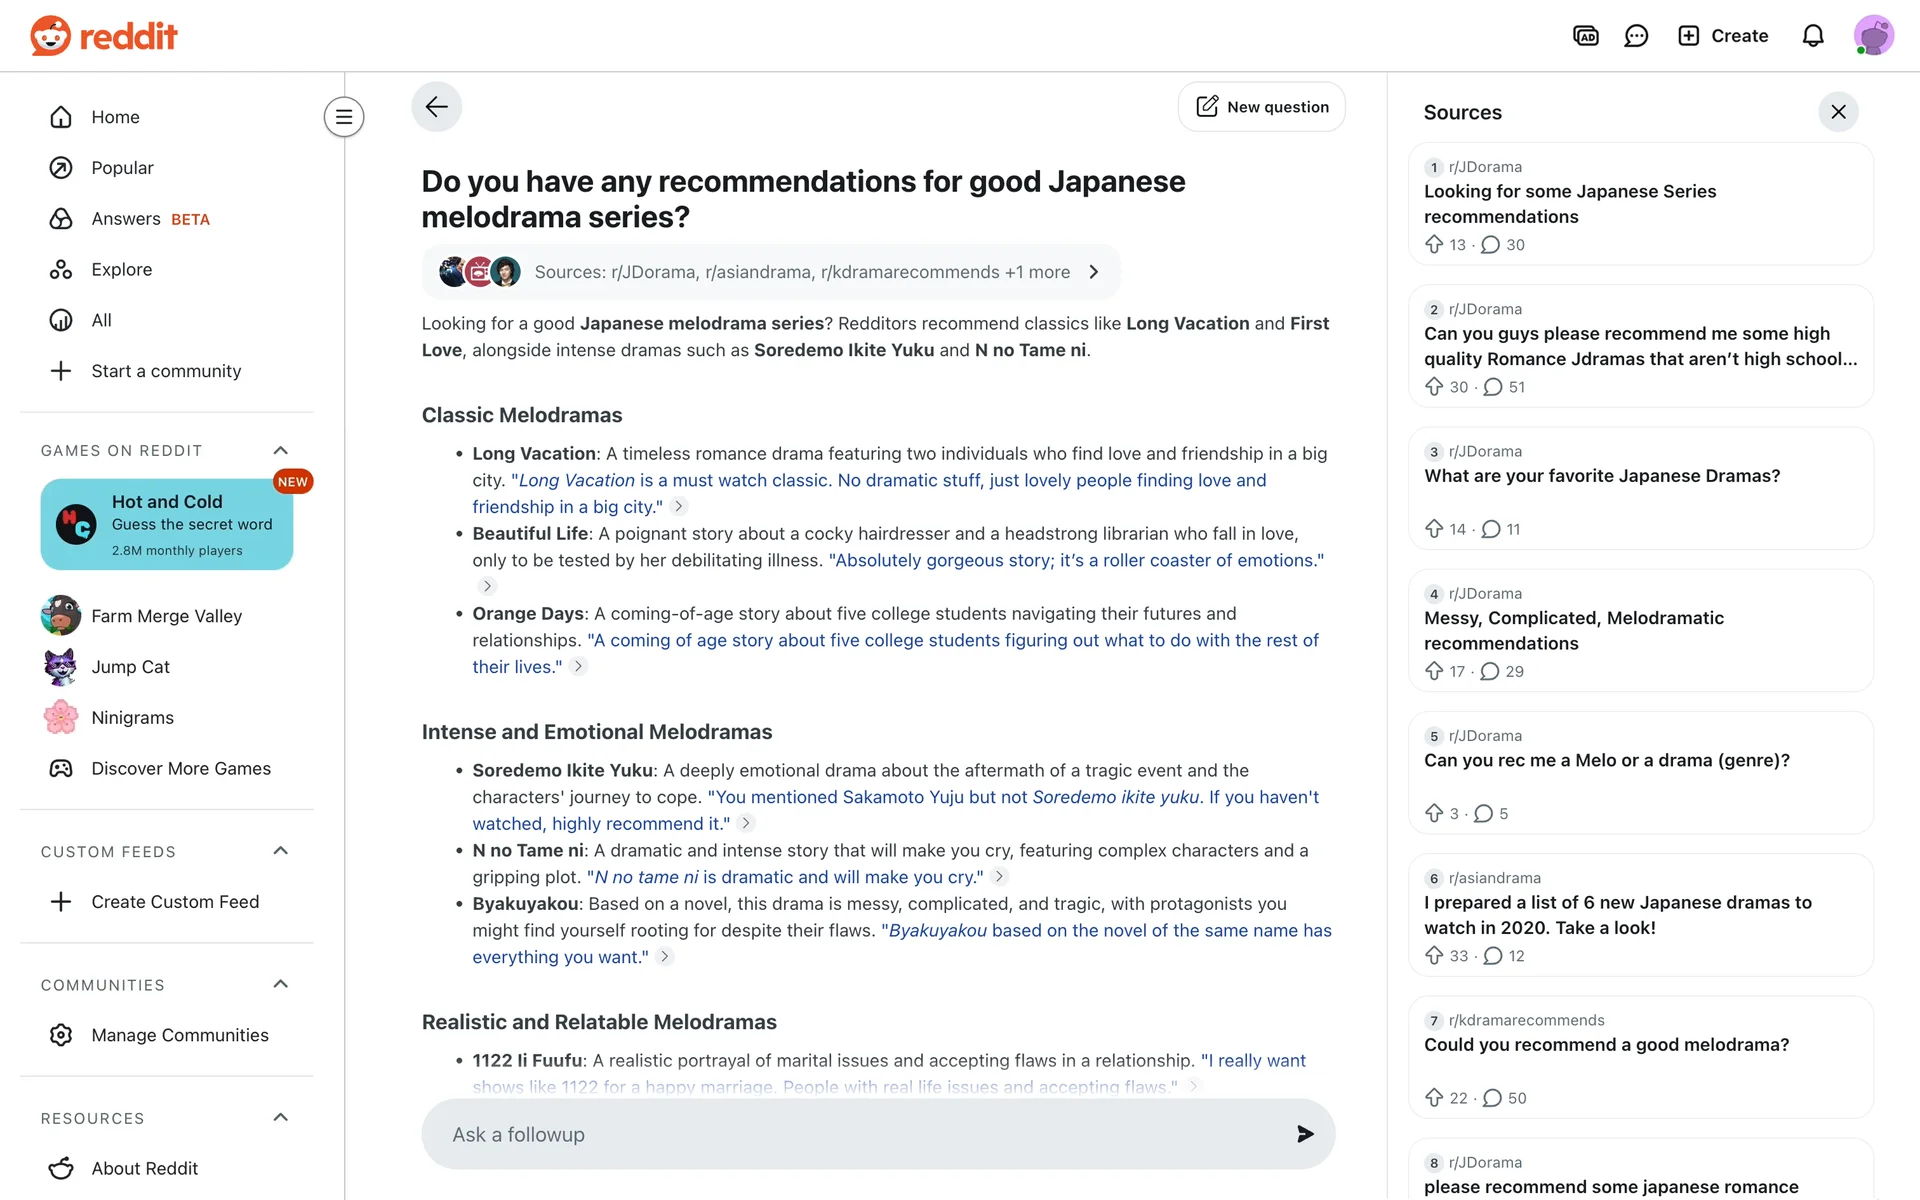Click the advertise icon in the header
The height and width of the screenshot is (1200, 1920).
coord(1585,36)
